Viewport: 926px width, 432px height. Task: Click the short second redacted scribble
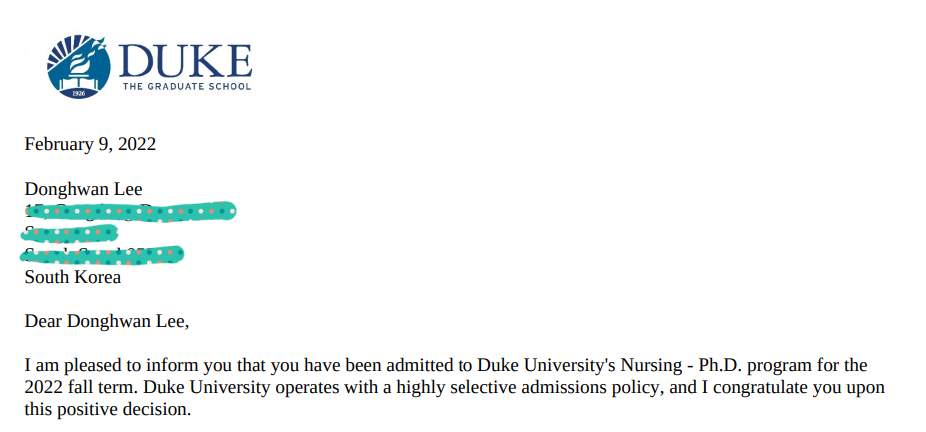69,233
